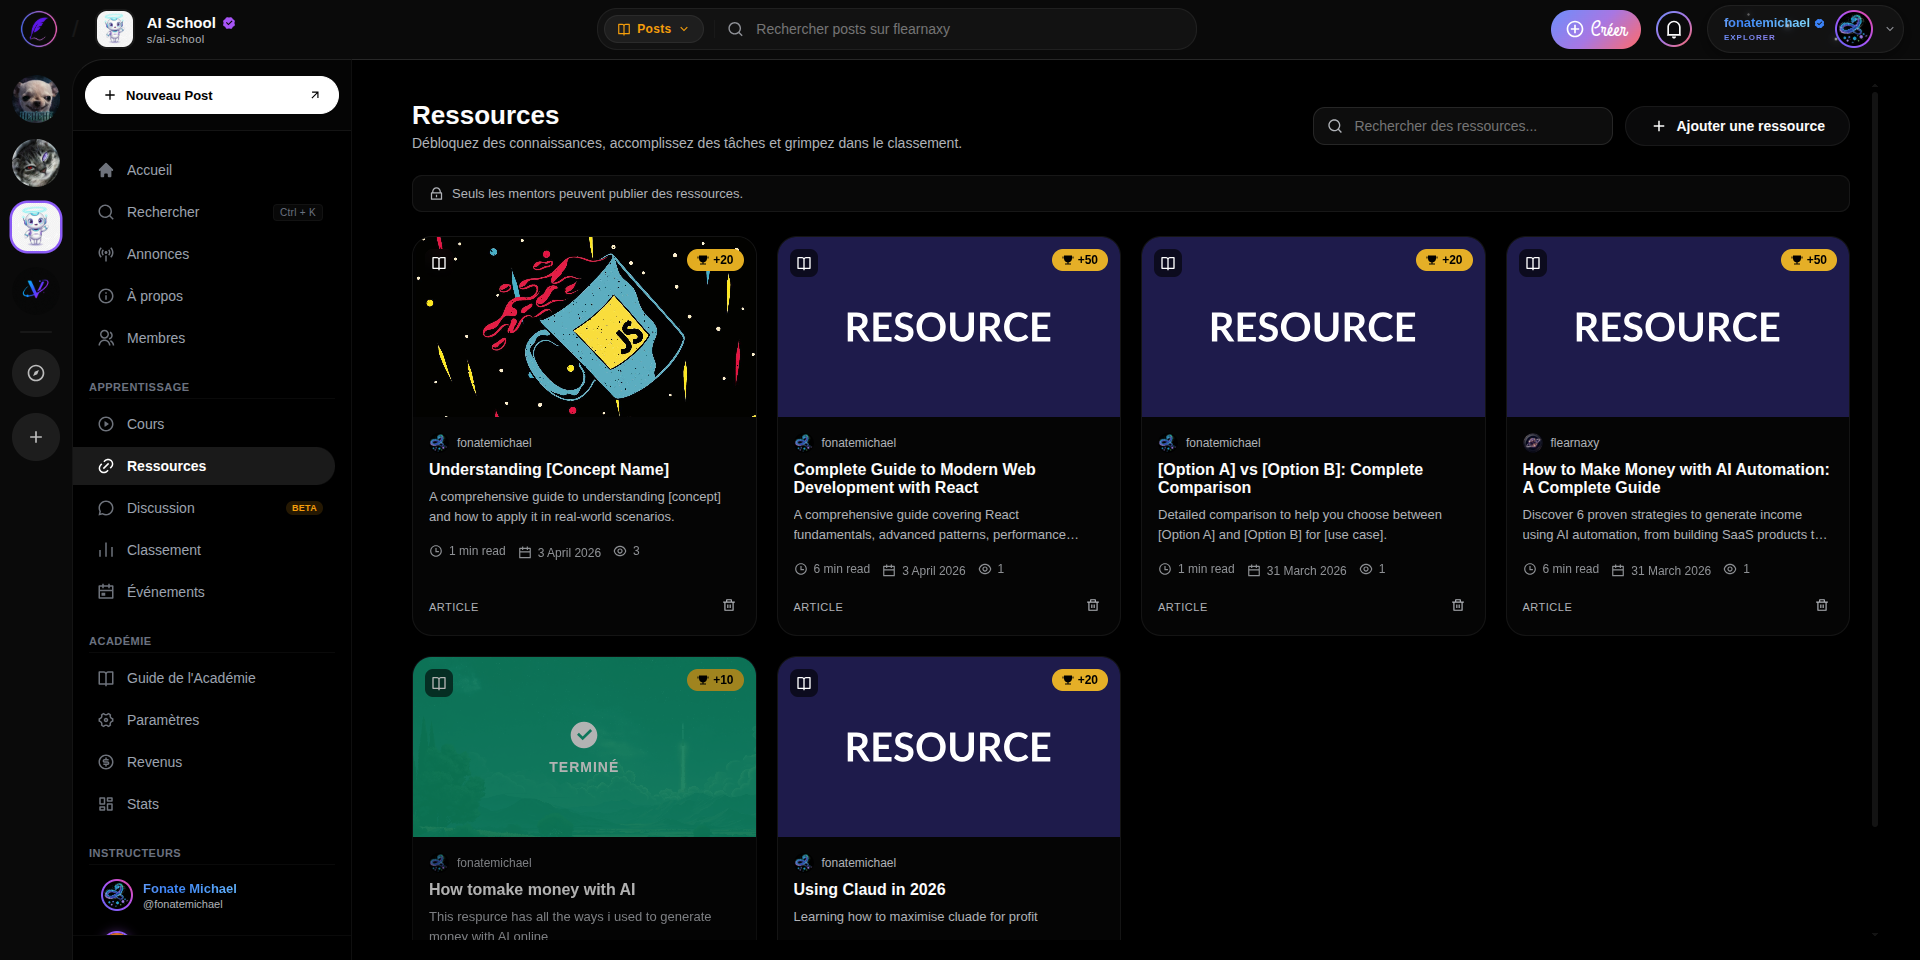Click the Revenus icon in the sidebar

106,762
